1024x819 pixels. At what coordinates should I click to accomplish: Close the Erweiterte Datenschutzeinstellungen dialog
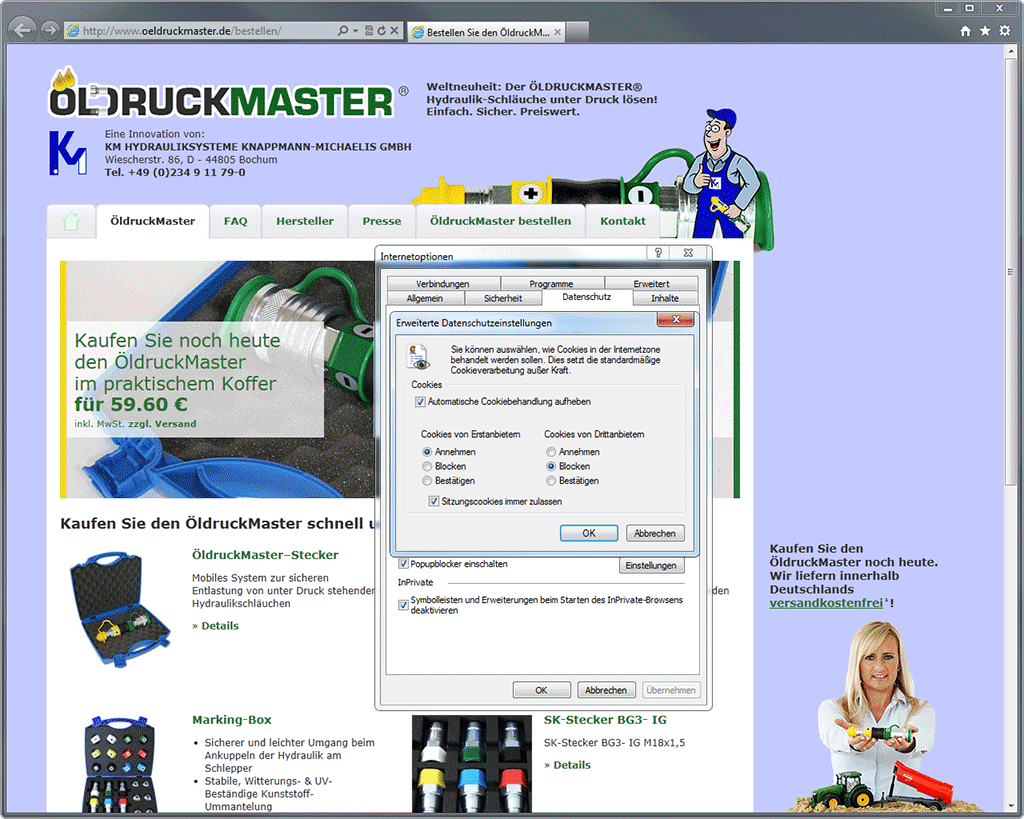tap(676, 319)
